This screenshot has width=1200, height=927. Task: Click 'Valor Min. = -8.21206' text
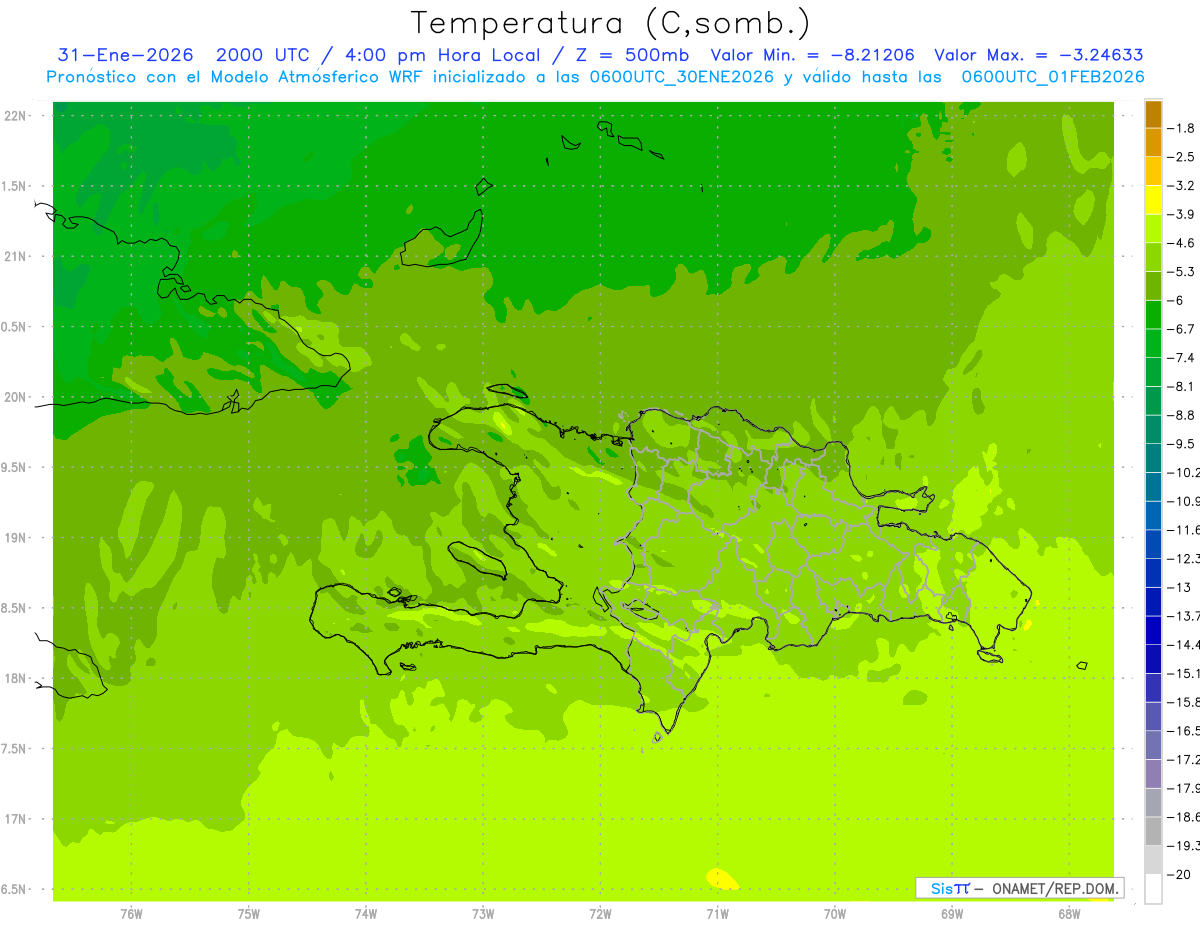pyautogui.click(x=812, y=55)
